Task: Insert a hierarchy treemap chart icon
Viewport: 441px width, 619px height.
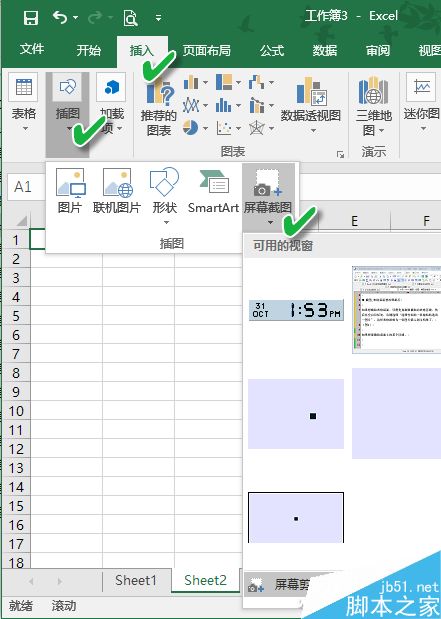Action: pos(224,83)
